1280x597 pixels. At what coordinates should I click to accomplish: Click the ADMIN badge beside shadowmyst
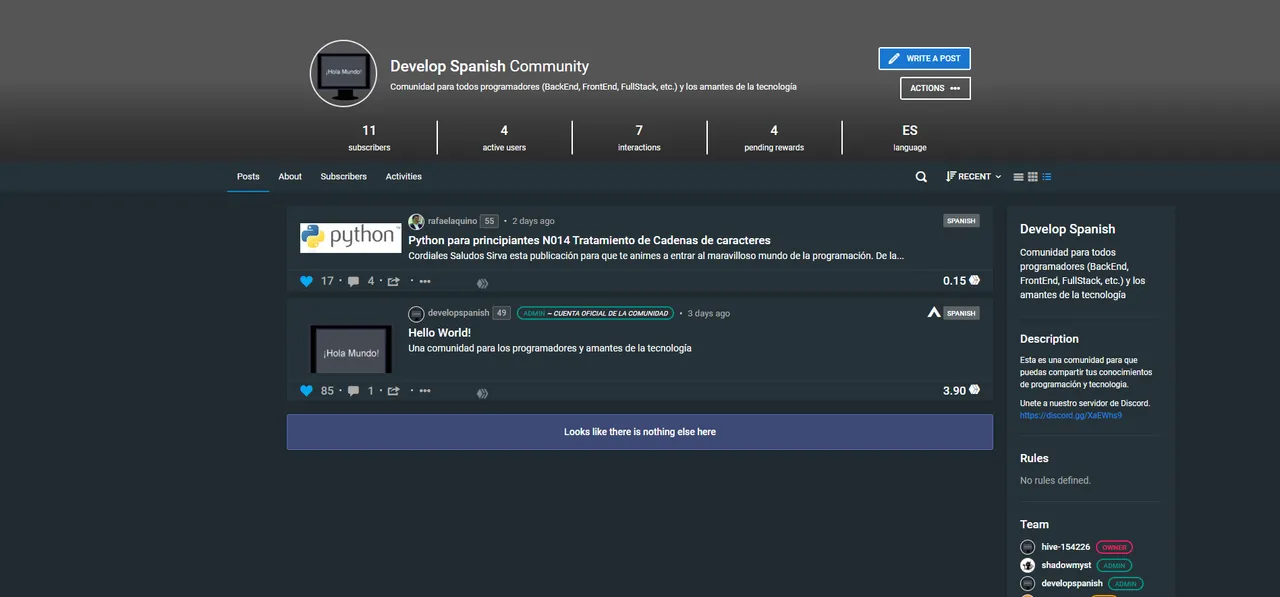click(x=1114, y=565)
